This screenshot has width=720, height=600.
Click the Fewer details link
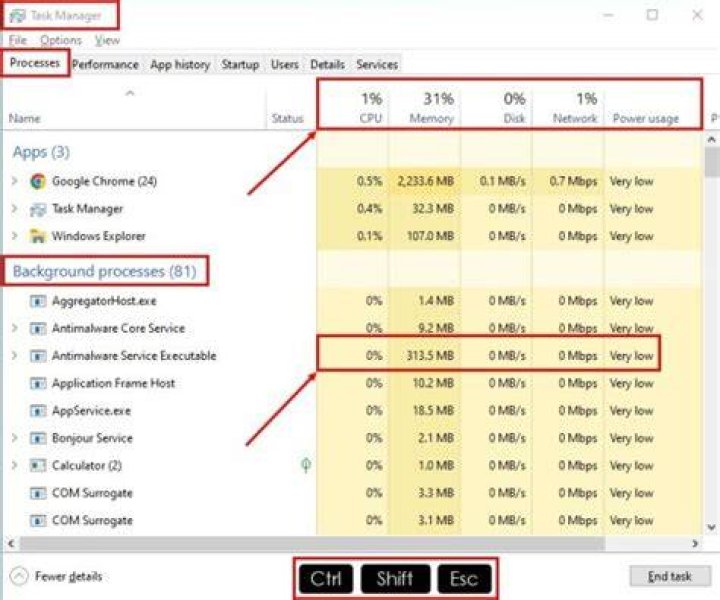68,577
